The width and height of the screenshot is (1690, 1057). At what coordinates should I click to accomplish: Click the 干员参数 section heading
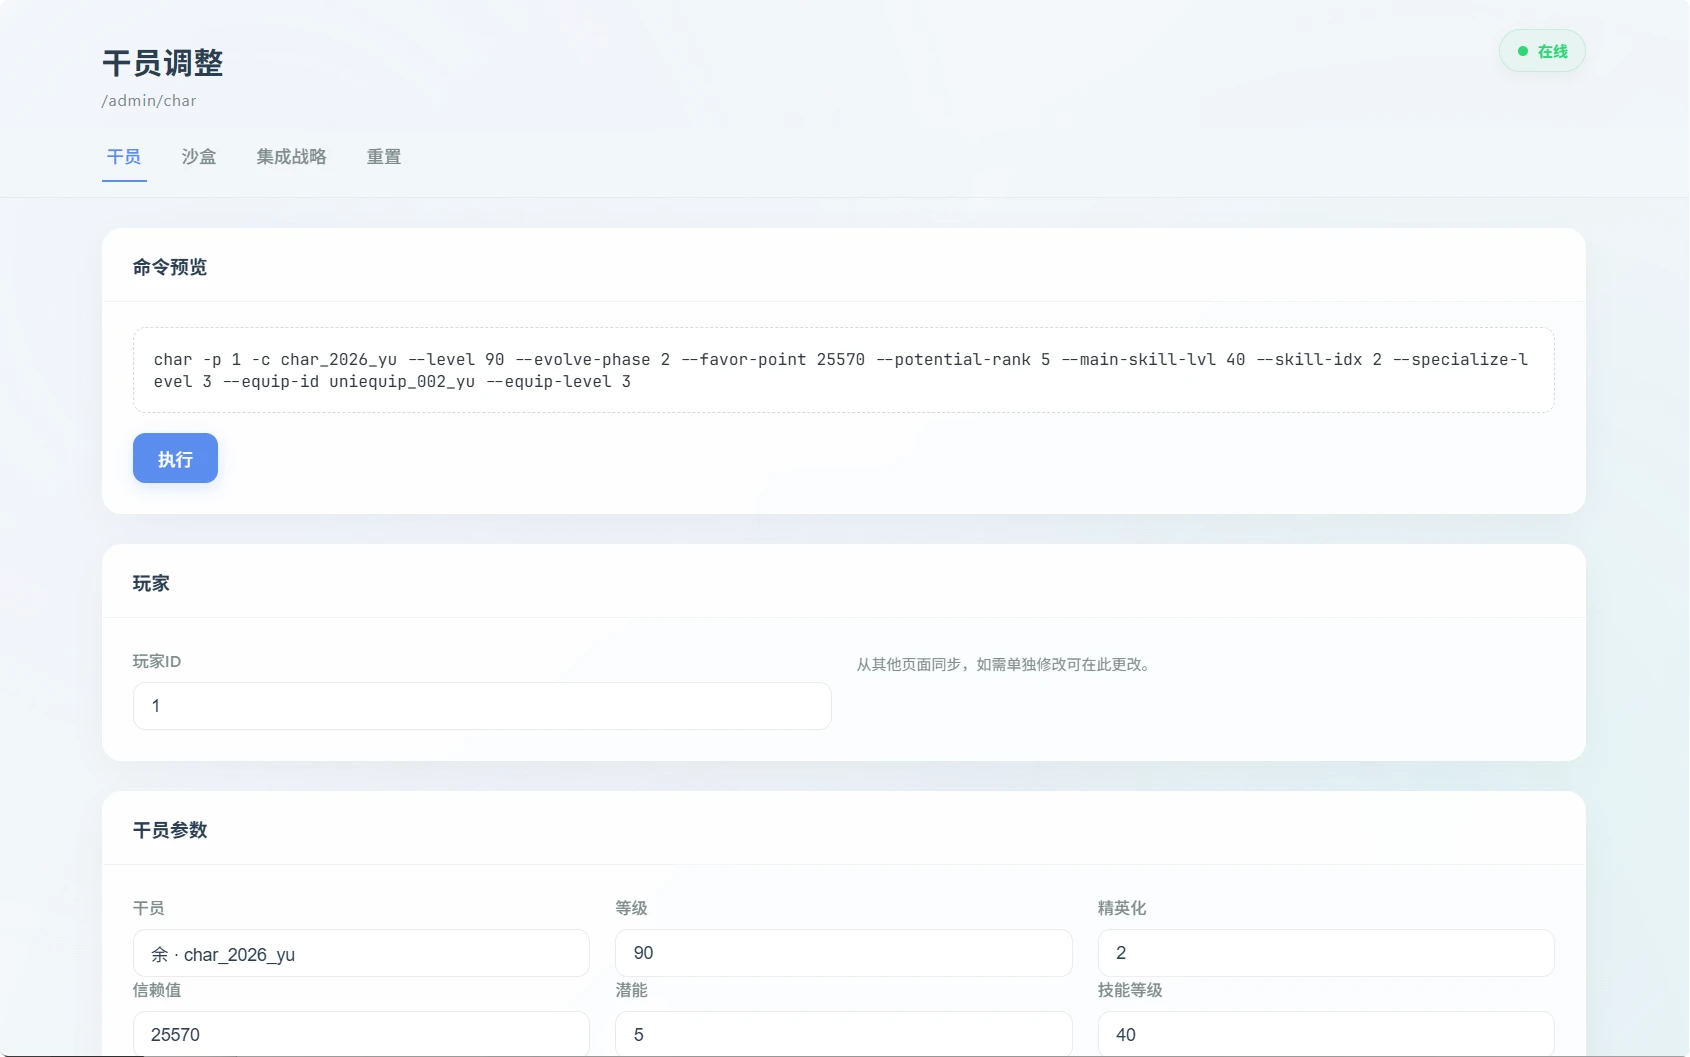(170, 830)
